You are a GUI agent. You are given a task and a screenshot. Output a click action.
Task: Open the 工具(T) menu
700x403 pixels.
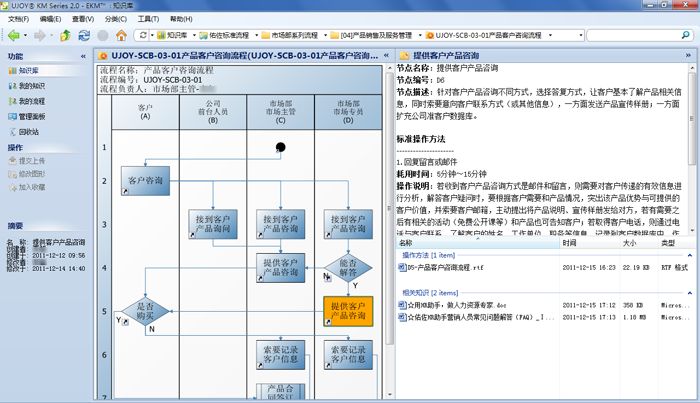[x=148, y=19]
